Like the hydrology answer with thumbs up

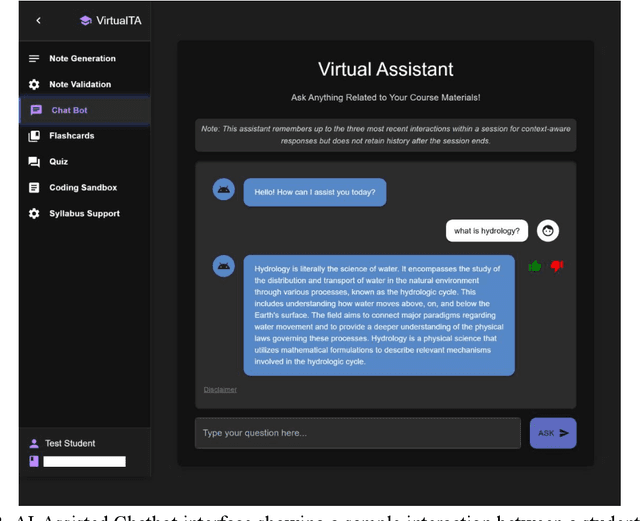coord(534,266)
